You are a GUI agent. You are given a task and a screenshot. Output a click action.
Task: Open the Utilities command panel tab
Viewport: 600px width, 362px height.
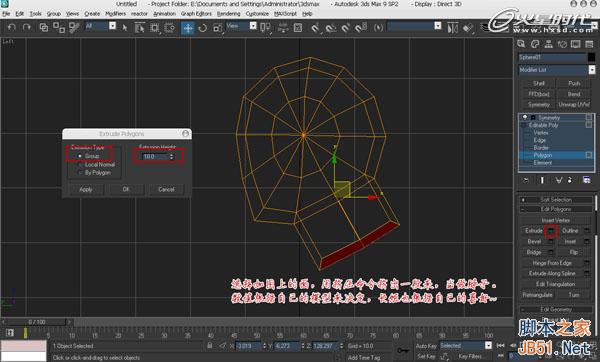click(589, 44)
